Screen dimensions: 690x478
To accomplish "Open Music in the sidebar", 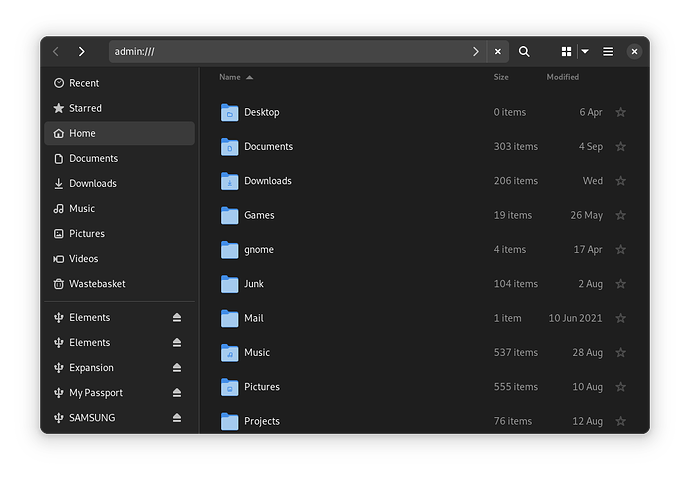I will (x=120, y=209).
